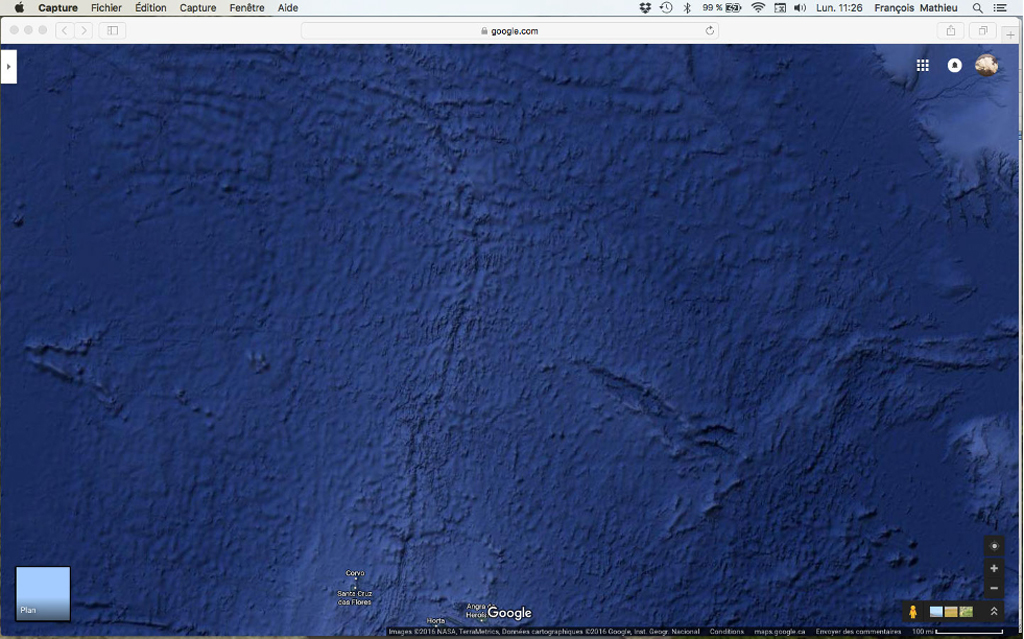Click the Conditions link

726,632
